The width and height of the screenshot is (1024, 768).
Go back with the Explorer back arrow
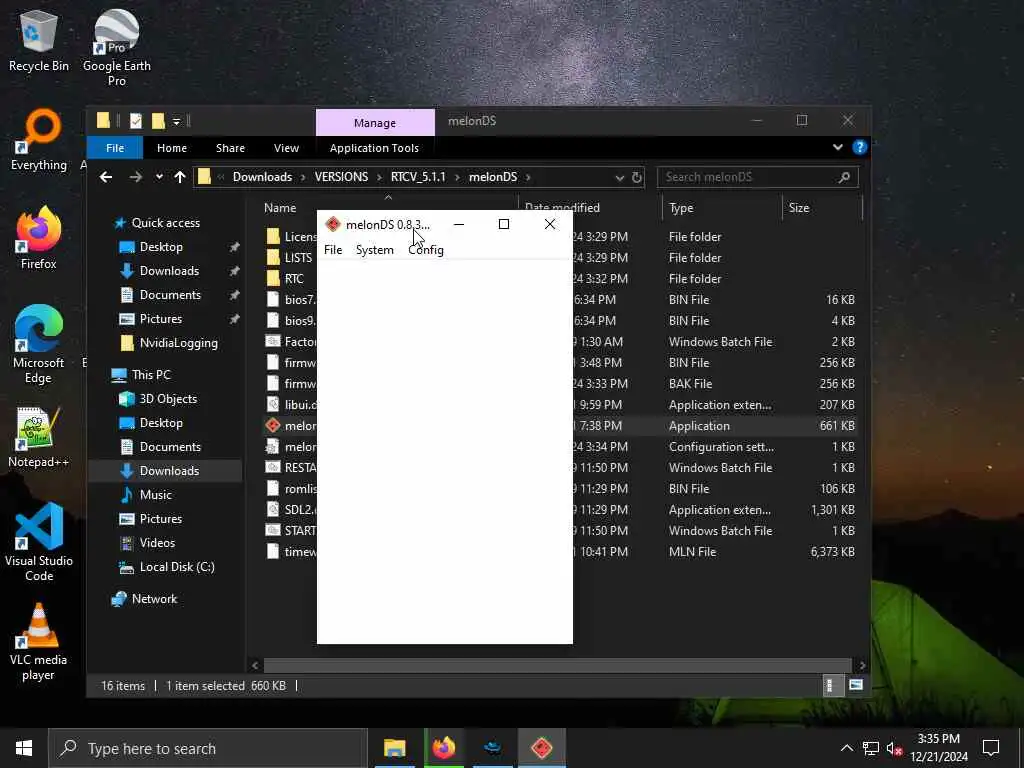[106, 177]
